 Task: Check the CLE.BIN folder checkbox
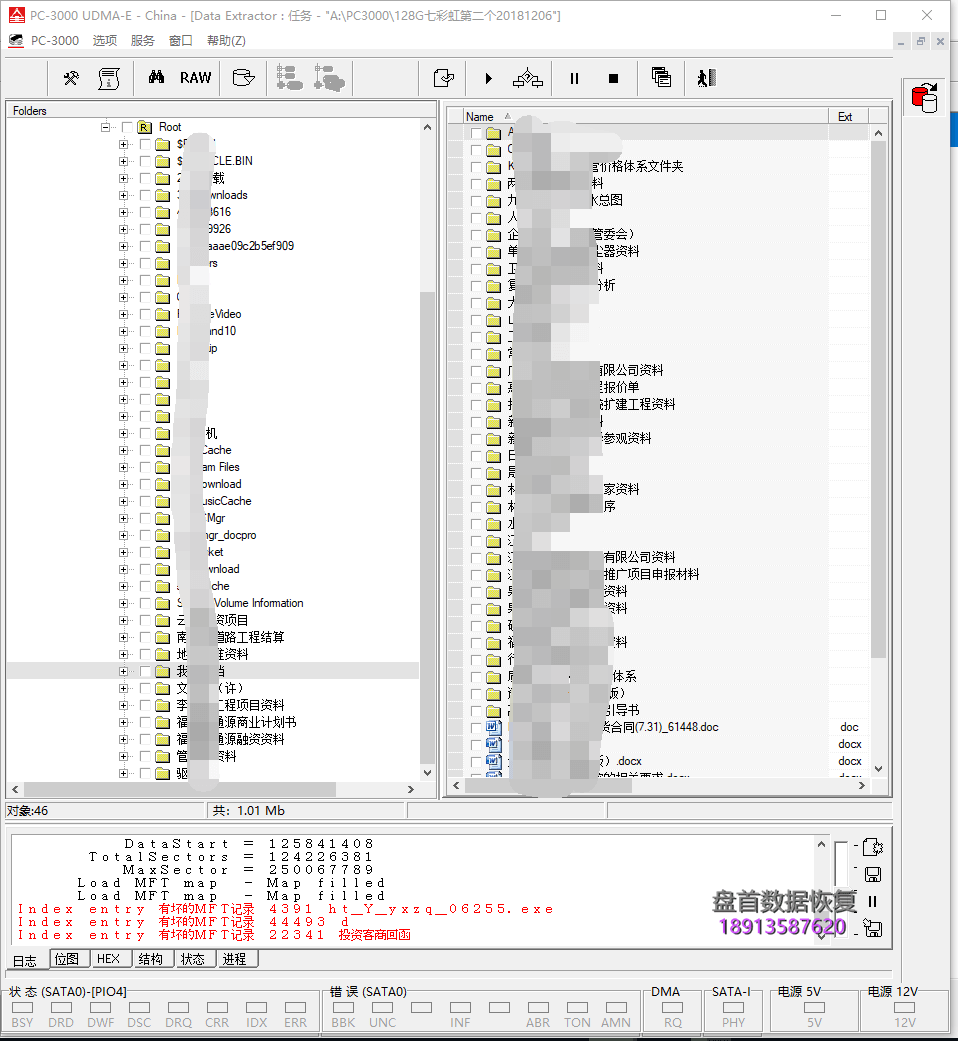pos(145,161)
